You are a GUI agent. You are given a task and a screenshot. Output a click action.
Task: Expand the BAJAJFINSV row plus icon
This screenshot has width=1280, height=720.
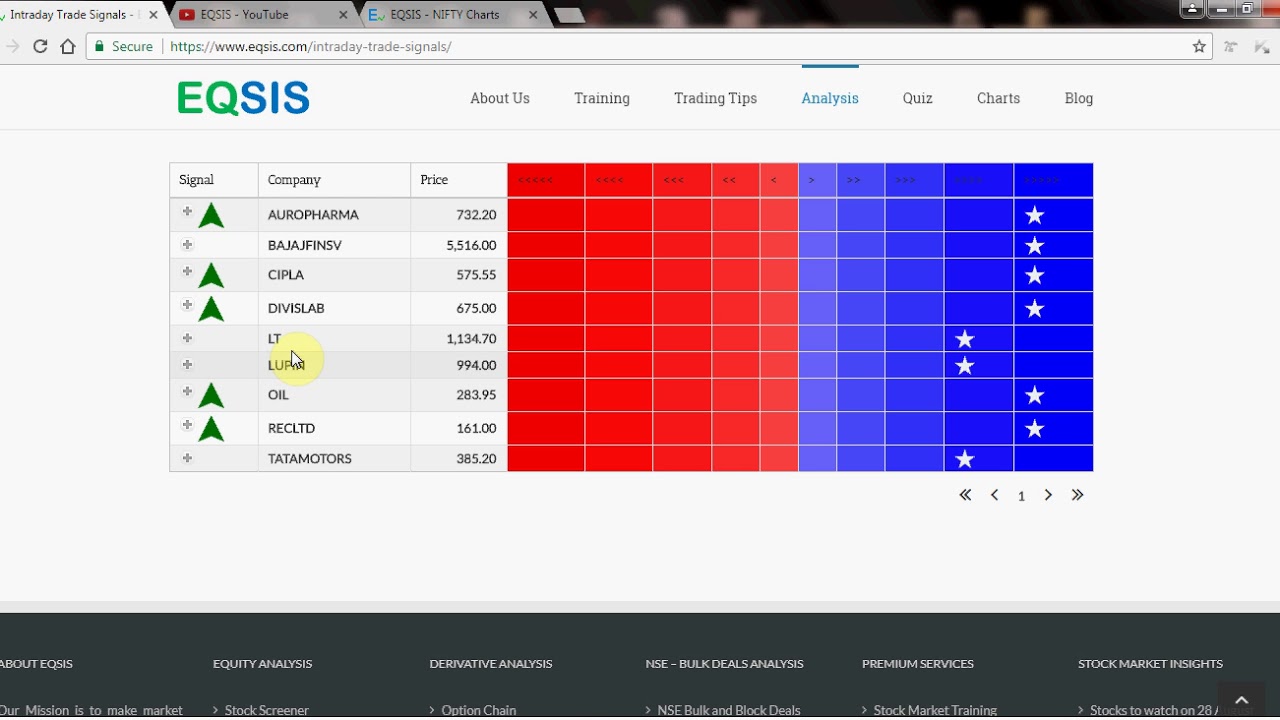click(187, 245)
